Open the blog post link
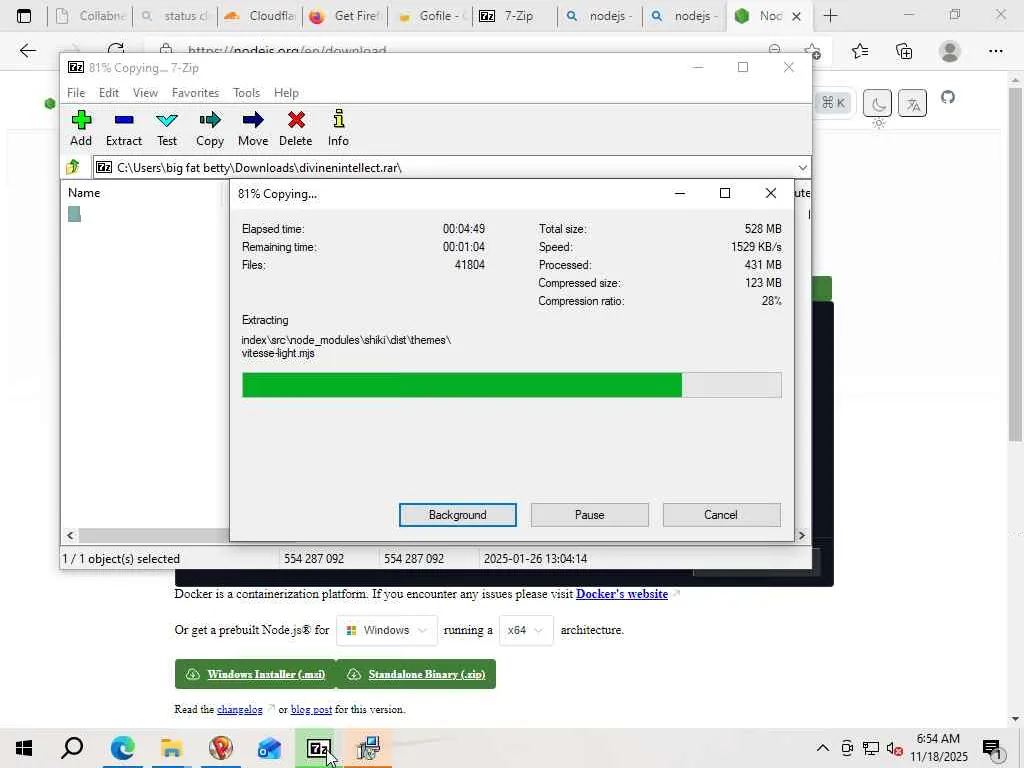Viewport: 1024px width, 768px height. pos(311,709)
